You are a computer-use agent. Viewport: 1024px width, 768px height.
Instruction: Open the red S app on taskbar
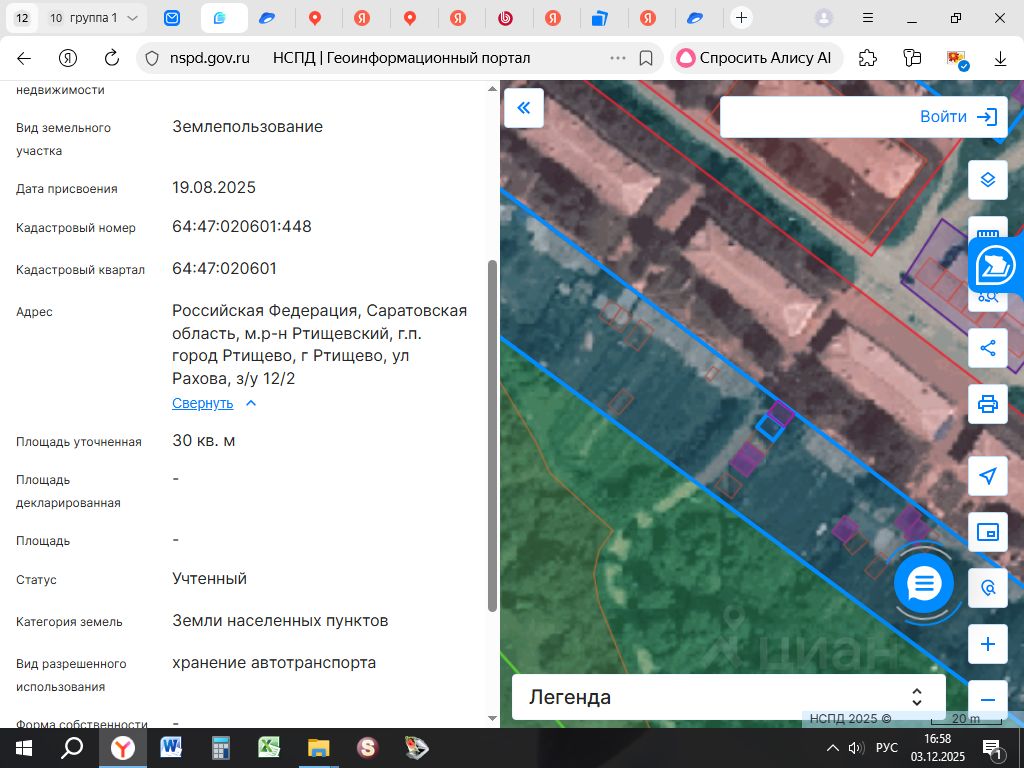tap(368, 748)
